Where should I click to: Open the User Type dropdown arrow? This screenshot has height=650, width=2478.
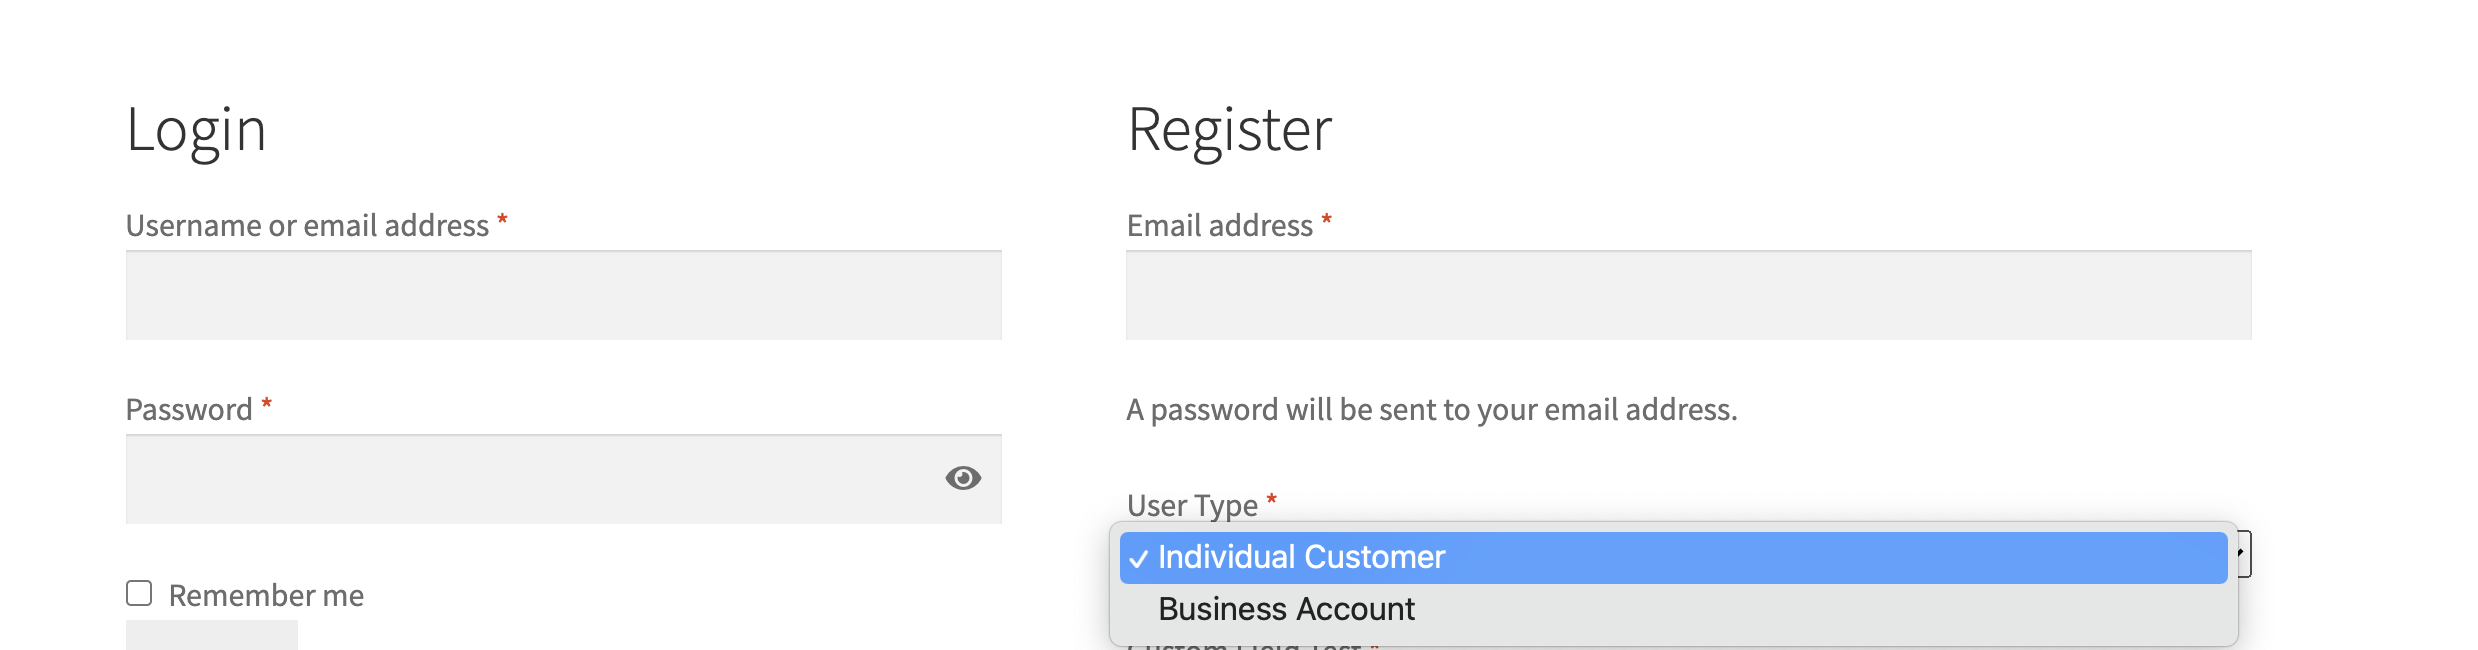(x=2240, y=552)
